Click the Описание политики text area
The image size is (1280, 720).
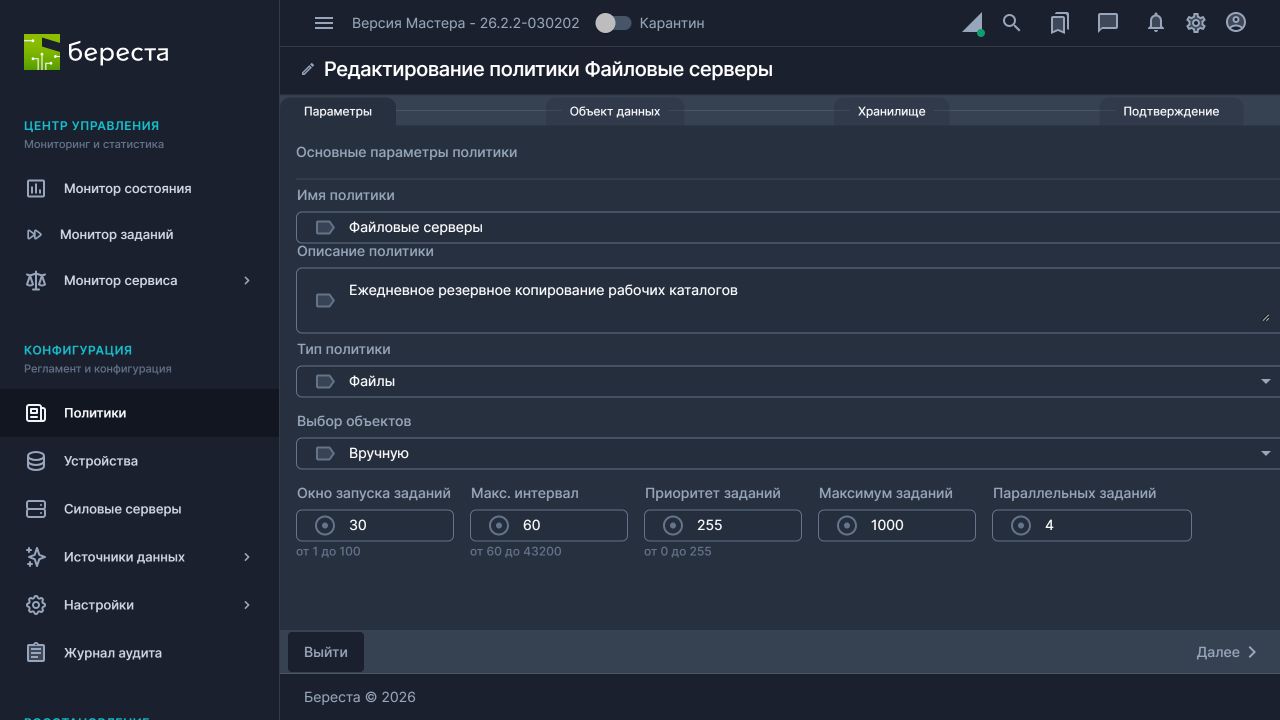pyautogui.click(x=788, y=300)
